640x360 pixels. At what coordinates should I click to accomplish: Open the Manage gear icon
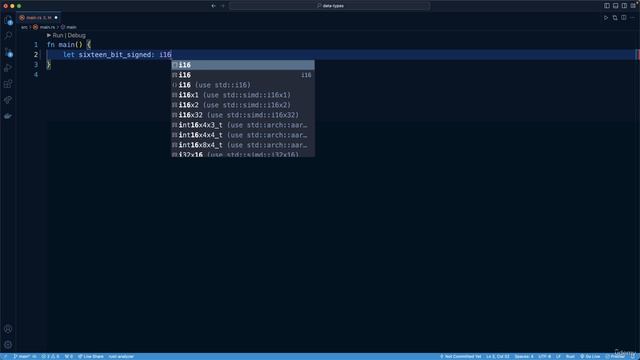click(8, 344)
